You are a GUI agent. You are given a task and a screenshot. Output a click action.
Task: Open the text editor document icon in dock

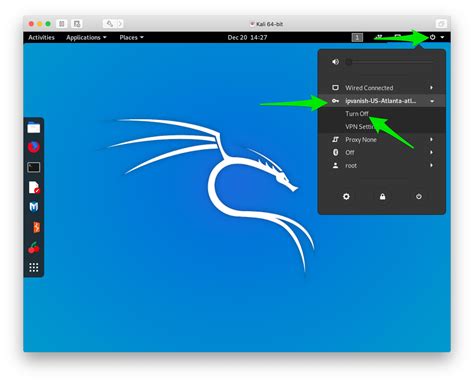[x=34, y=187]
